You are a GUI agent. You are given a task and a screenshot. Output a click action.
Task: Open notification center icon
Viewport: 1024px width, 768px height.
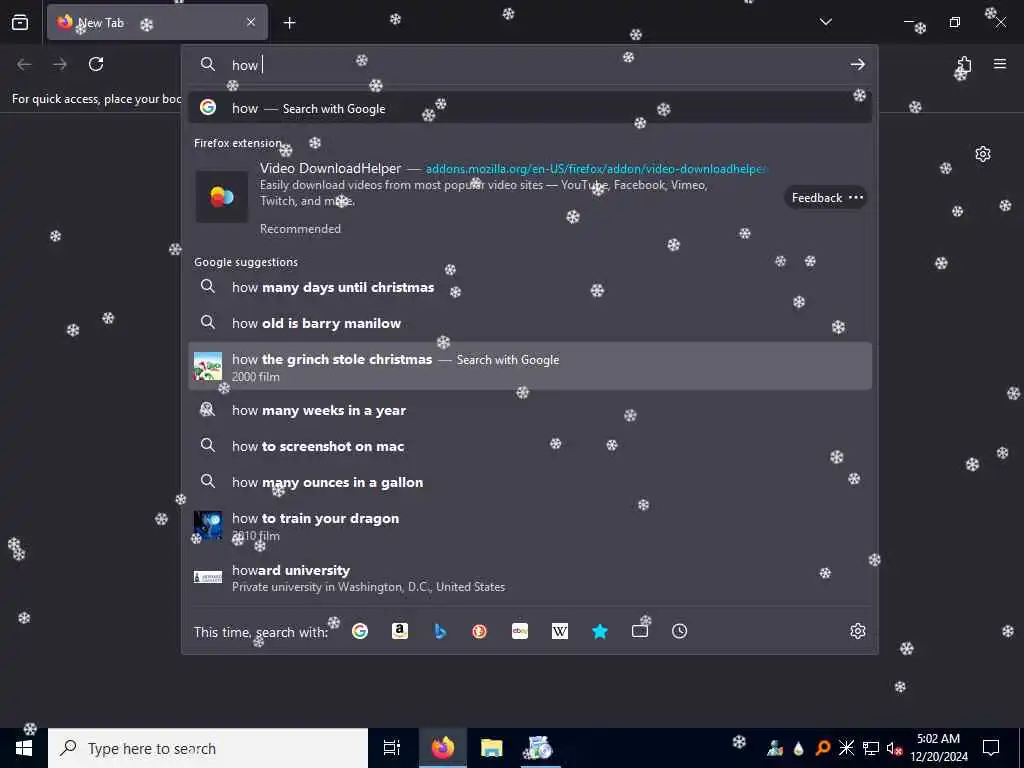pos(991,748)
